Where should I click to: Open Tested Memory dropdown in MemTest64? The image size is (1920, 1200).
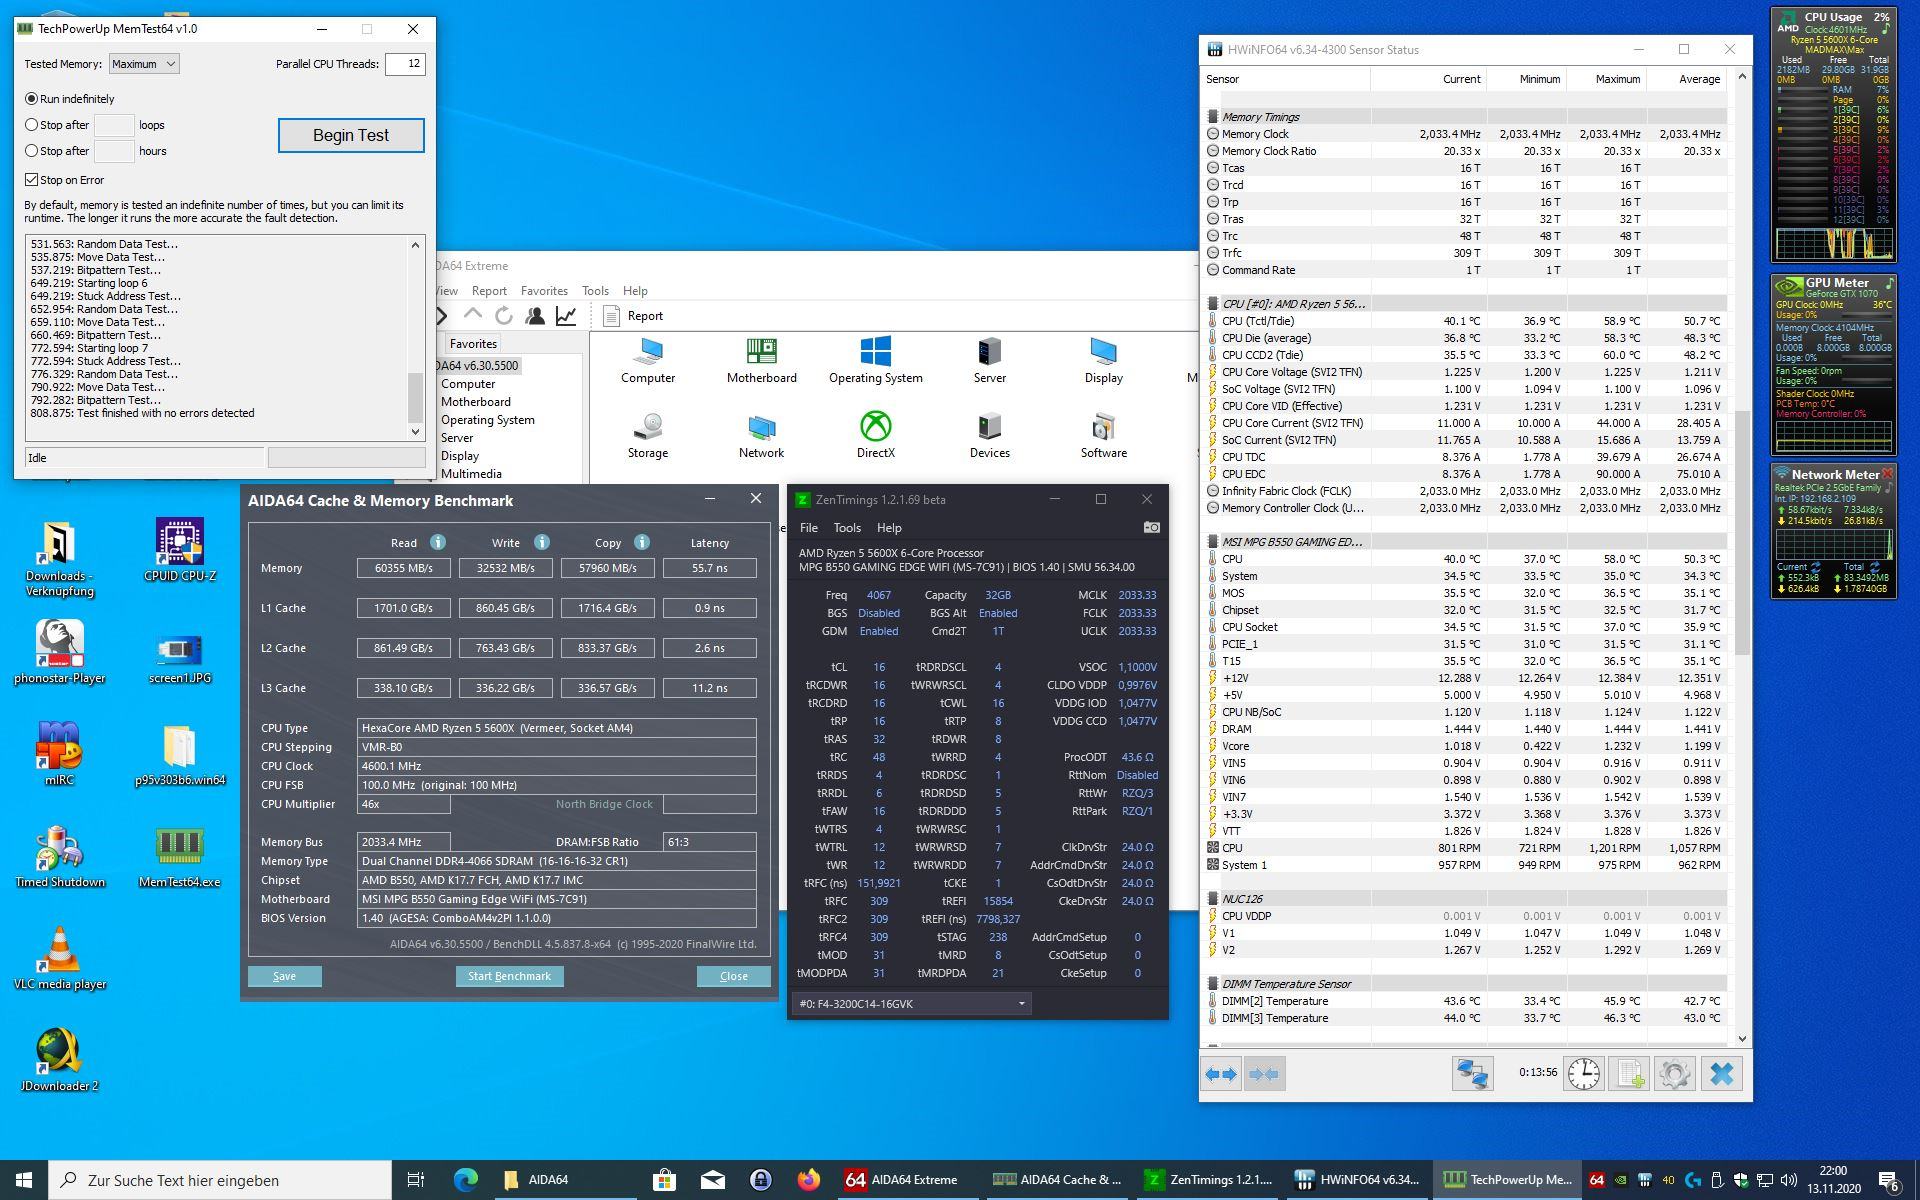pos(144,64)
